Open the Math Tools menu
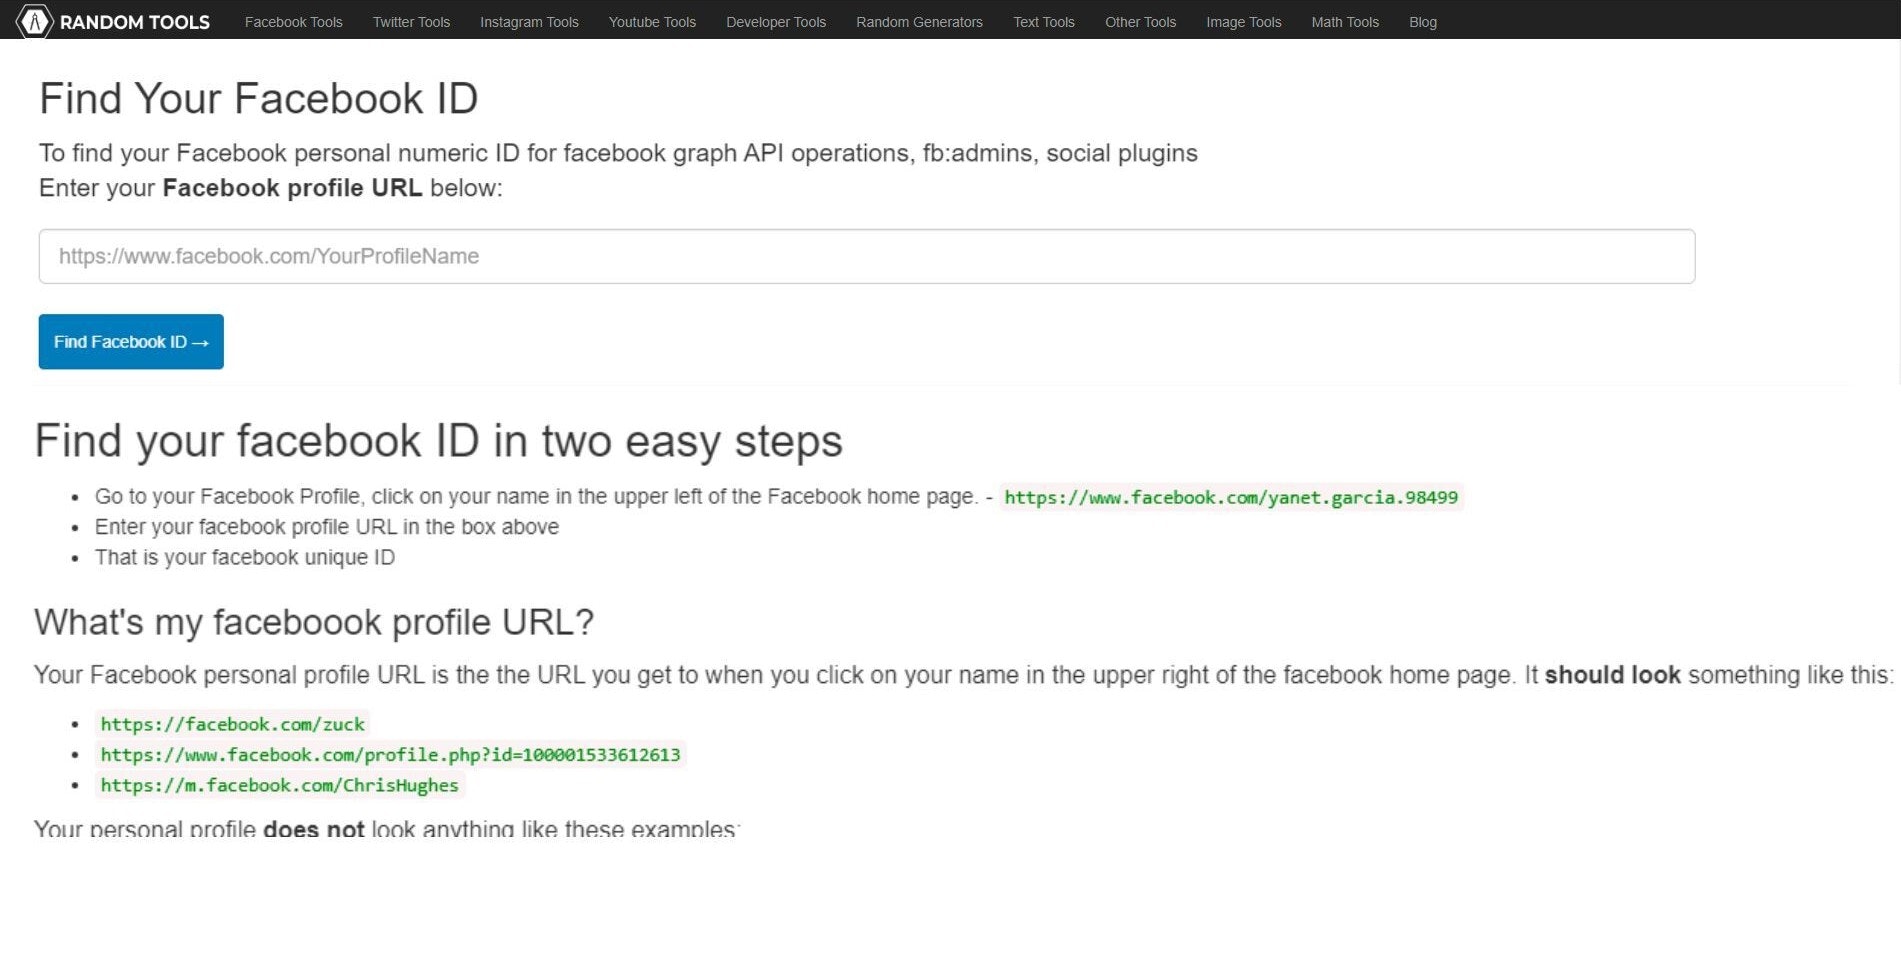 pyautogui.click(x=1345, y=22)
